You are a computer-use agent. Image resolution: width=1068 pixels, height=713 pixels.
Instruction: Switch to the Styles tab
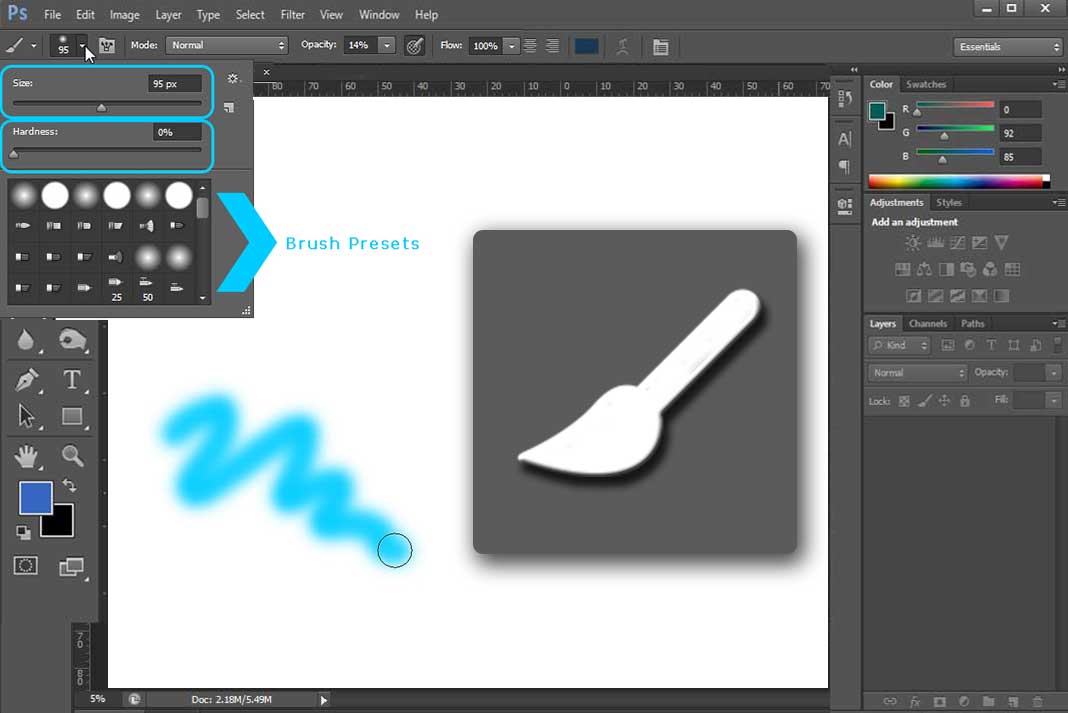point(948,202)
